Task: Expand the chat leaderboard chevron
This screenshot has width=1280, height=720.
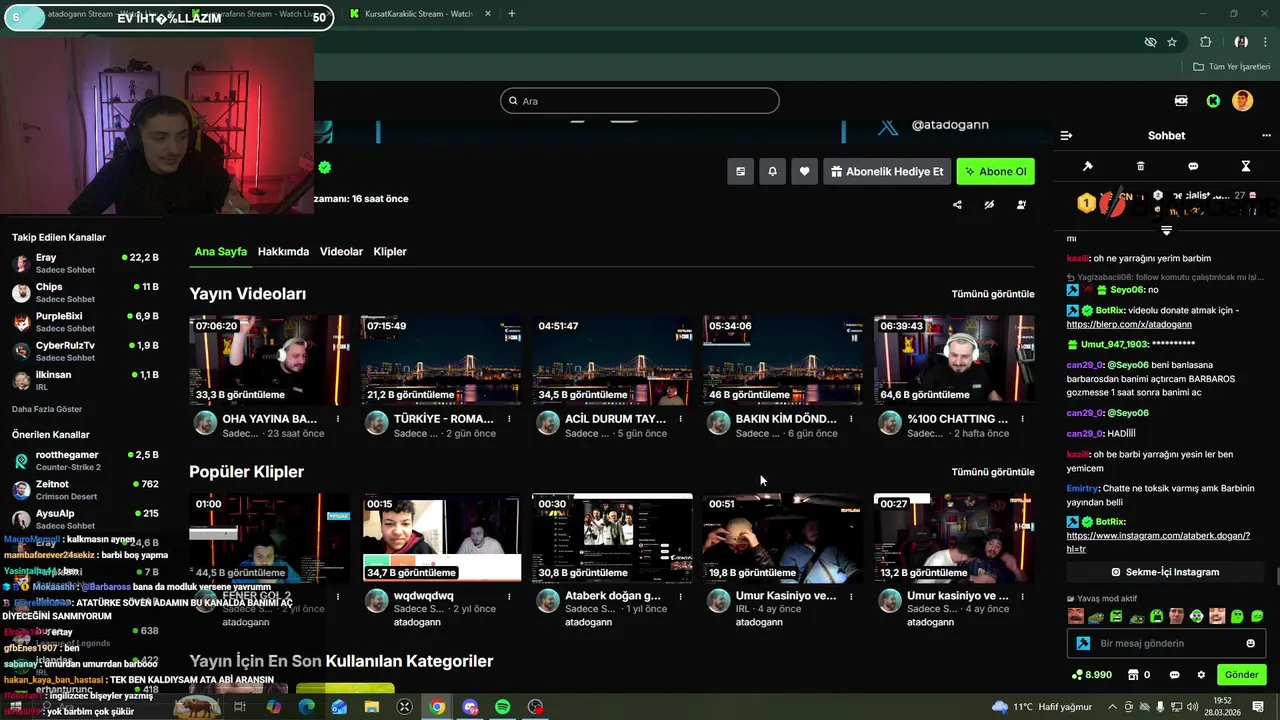Action: [1166, 230]
